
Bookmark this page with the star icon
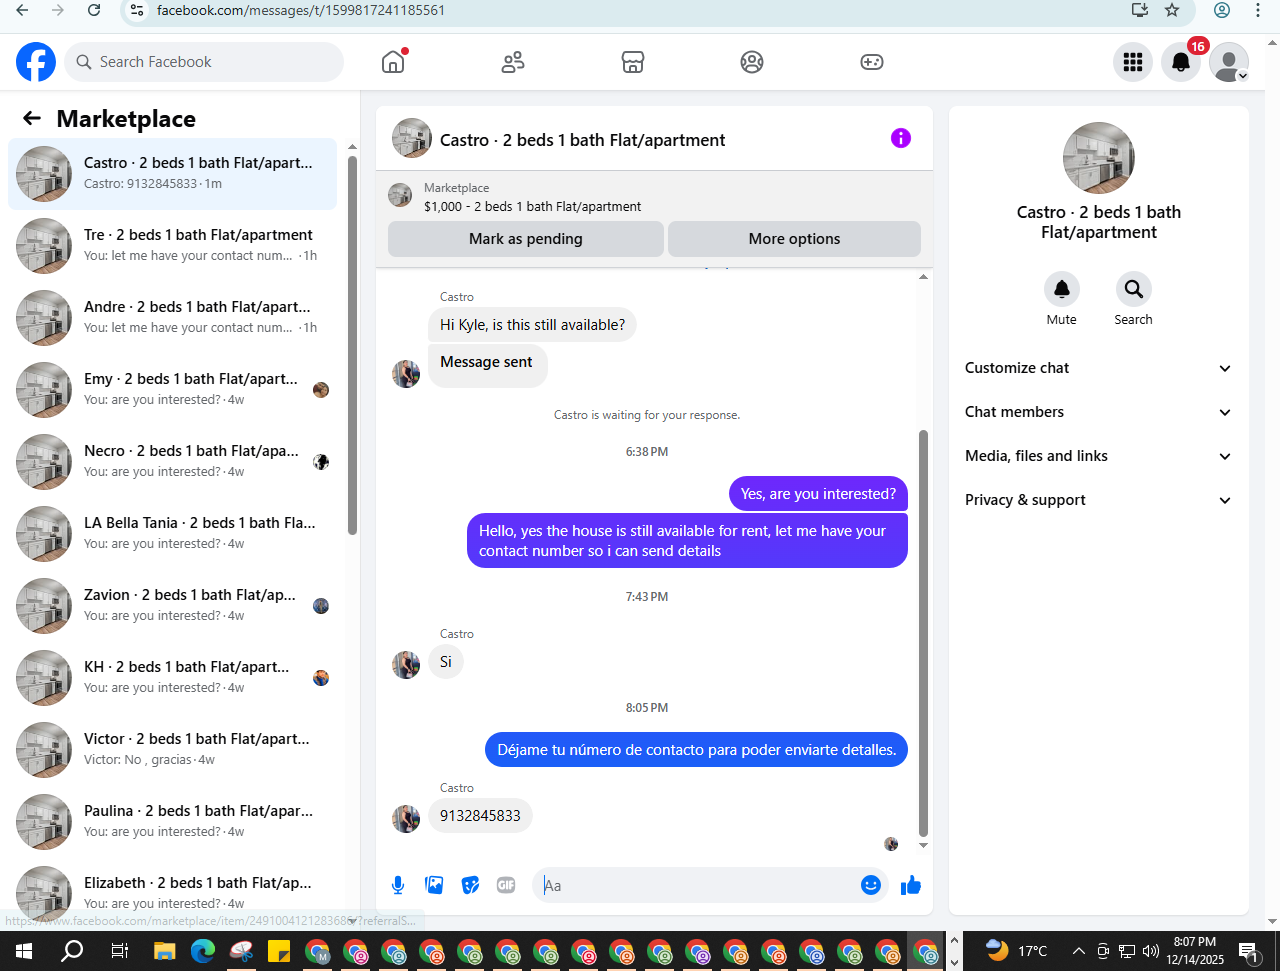click(x=1172, y=10)
